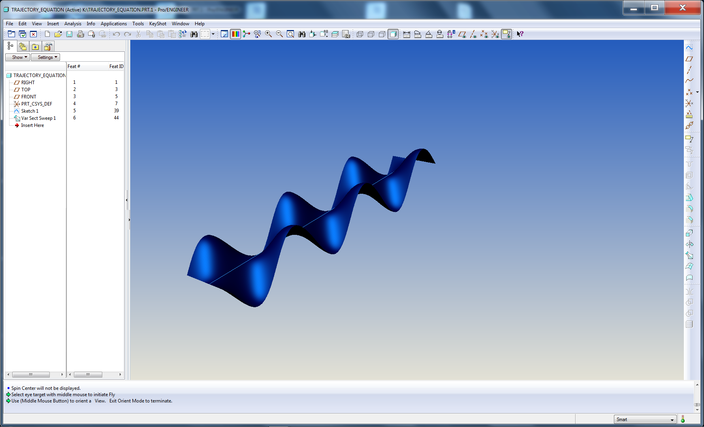Select the Datum Plane tool in right toolbar
The width and height of the screenshot is (704, 427).
point(689,59)
